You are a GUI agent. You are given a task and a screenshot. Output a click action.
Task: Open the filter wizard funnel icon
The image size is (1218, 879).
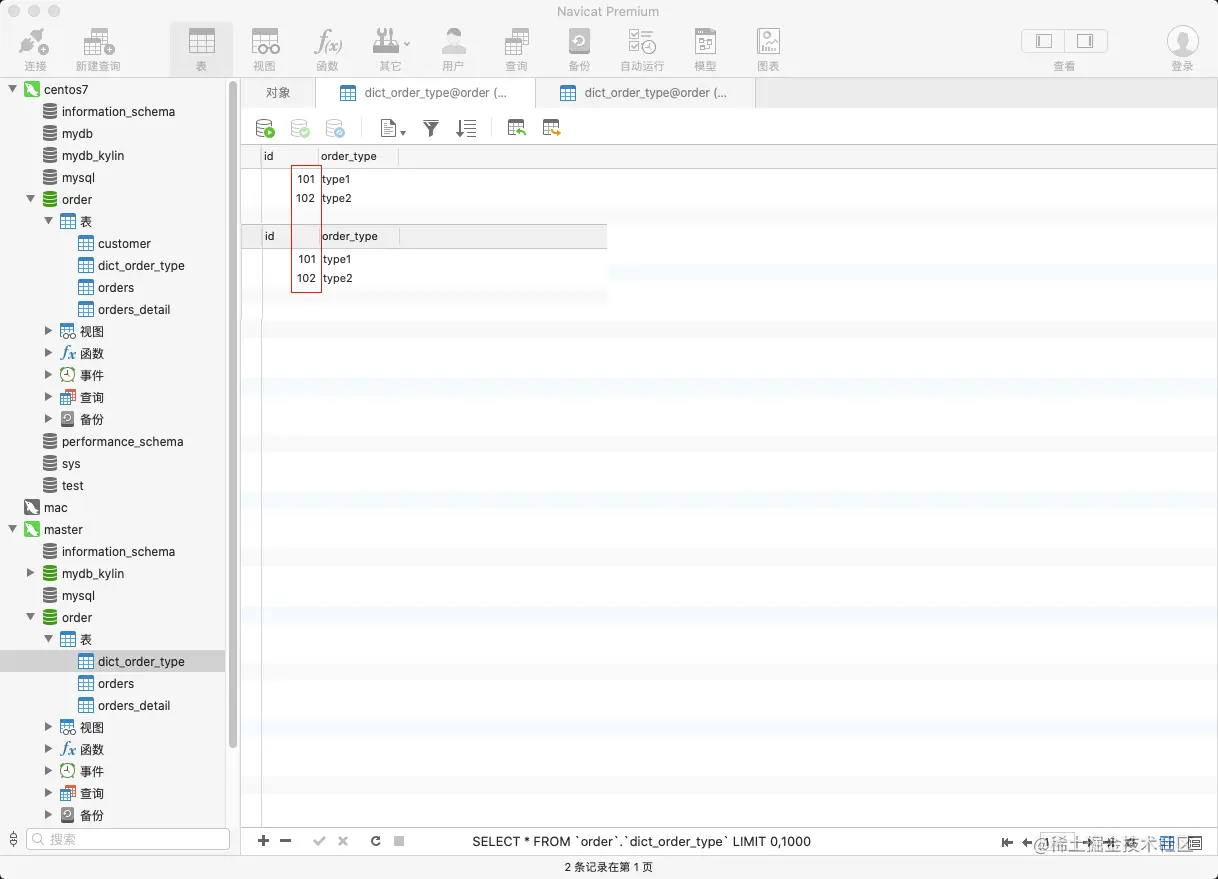[x=431, y=128]
